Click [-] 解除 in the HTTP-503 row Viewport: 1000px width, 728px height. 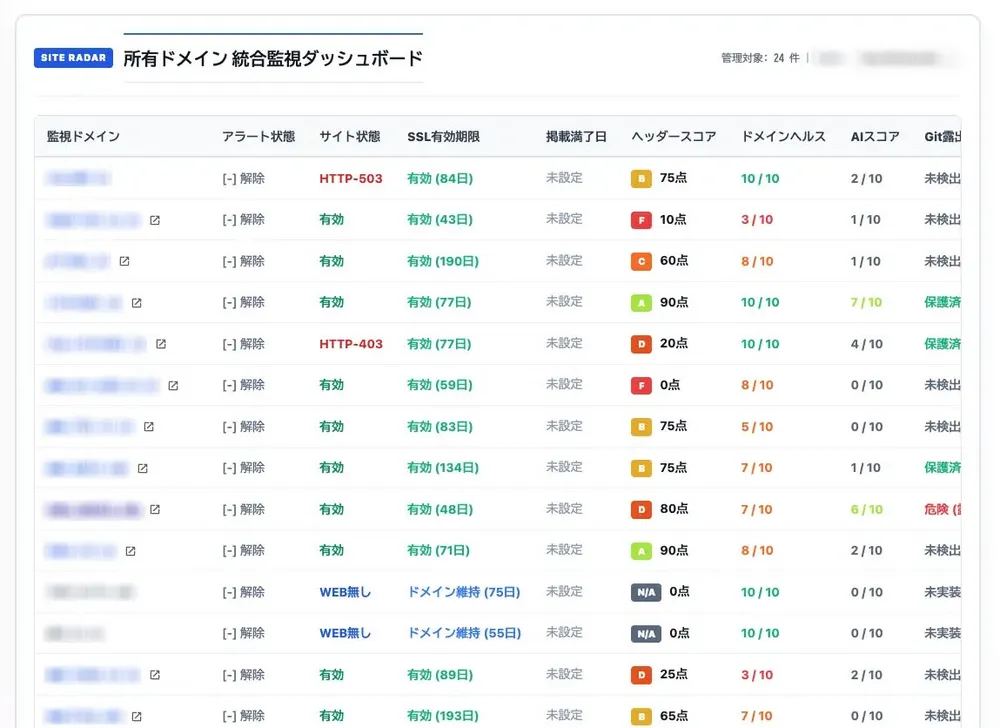243,178
